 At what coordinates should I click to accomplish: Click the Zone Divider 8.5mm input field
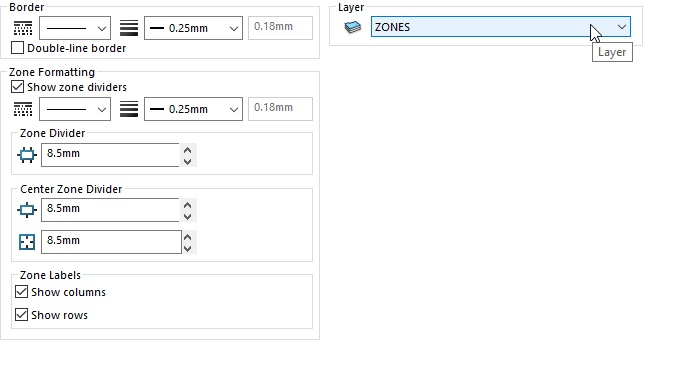click(x=110, y=155)
